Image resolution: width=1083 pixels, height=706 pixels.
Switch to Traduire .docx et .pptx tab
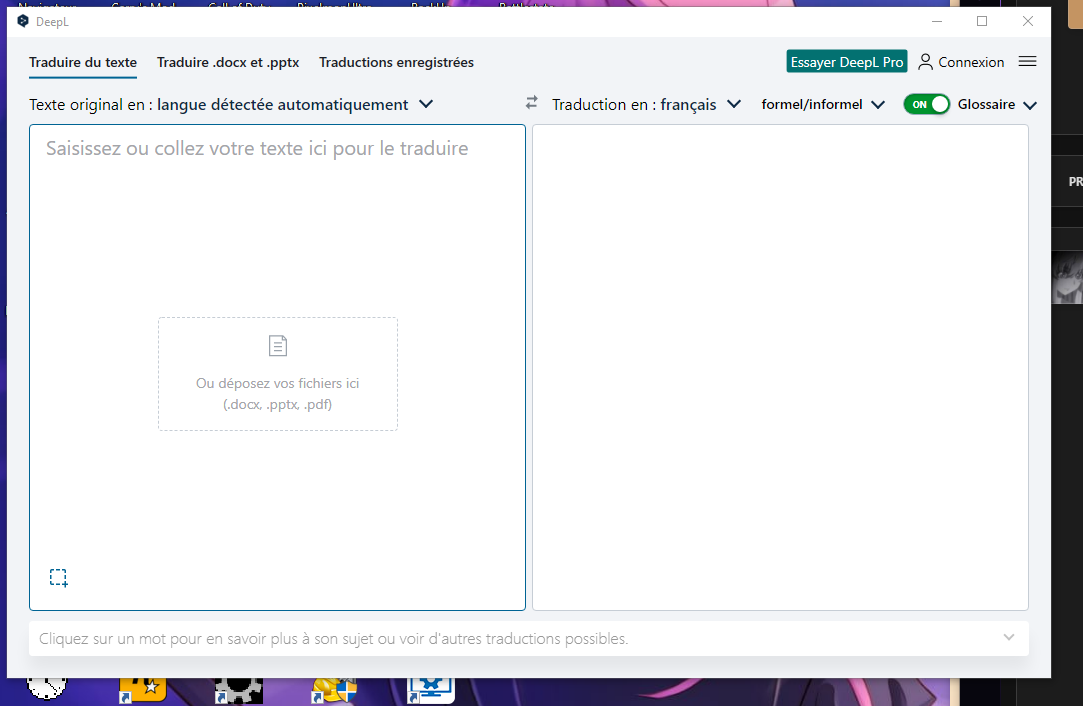[x=228, y=62]
